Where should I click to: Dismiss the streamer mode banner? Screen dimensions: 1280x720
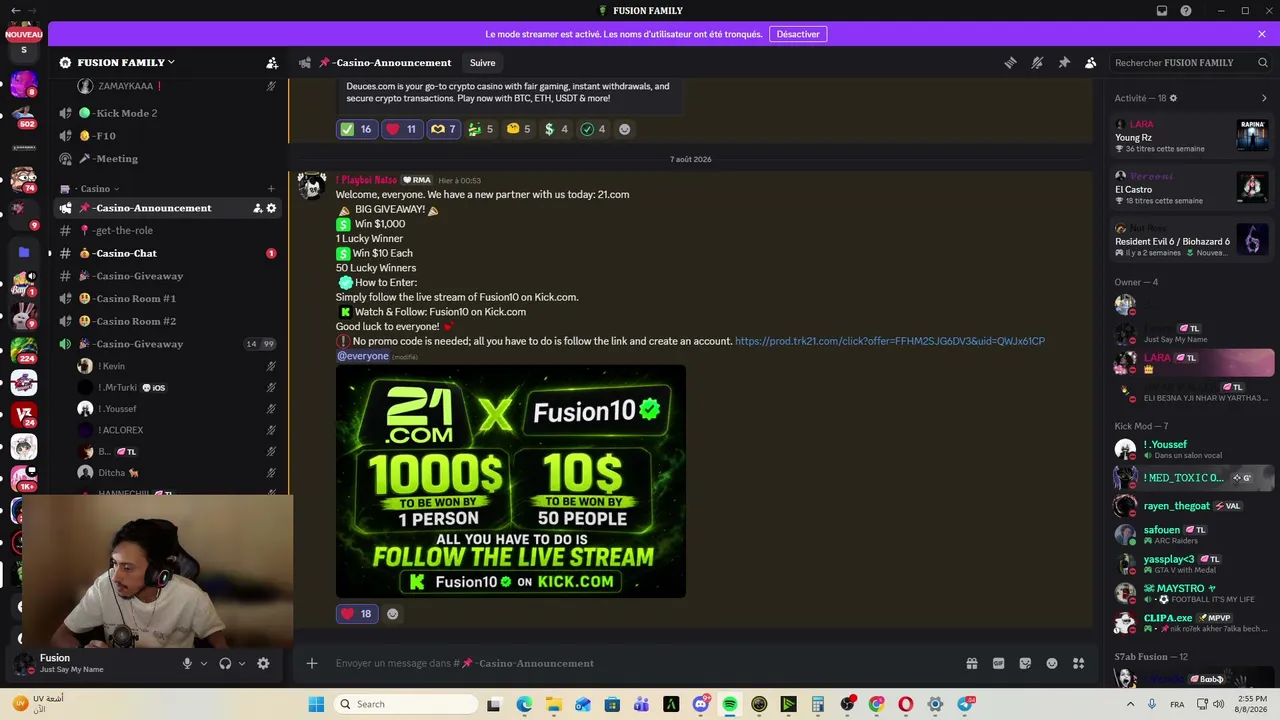point(1262,34)
